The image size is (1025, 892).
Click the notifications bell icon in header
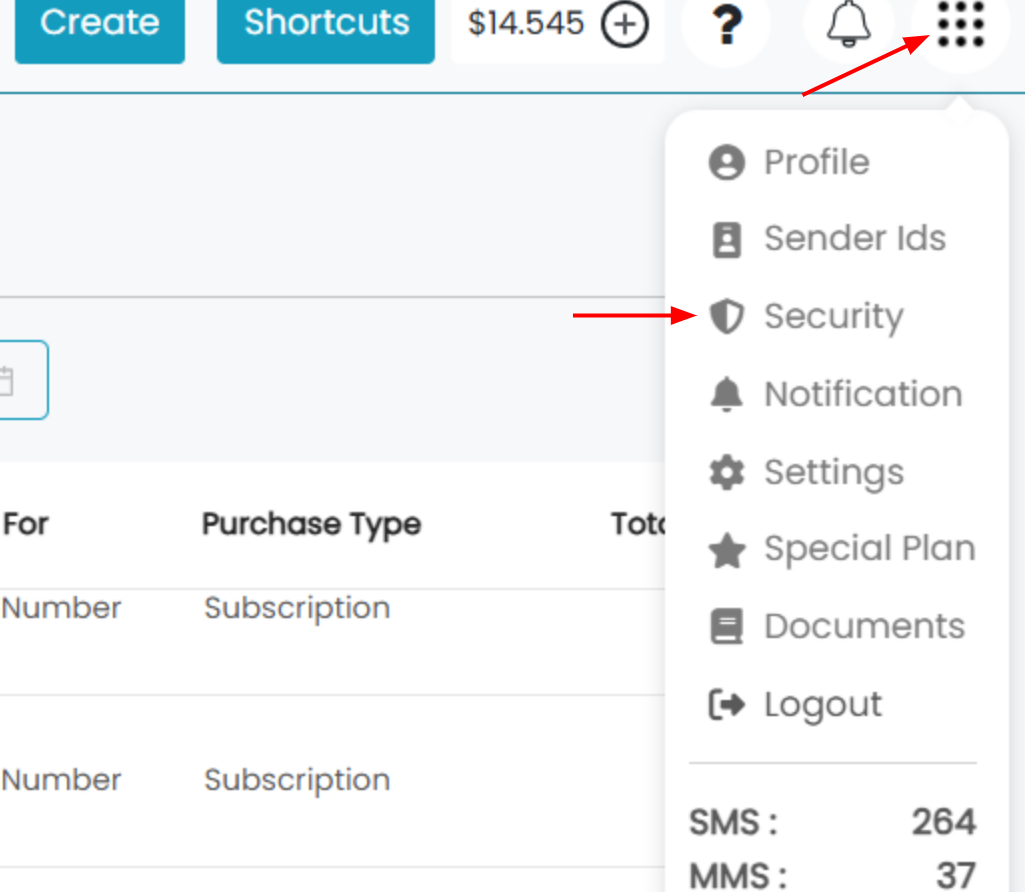point(849,24)
